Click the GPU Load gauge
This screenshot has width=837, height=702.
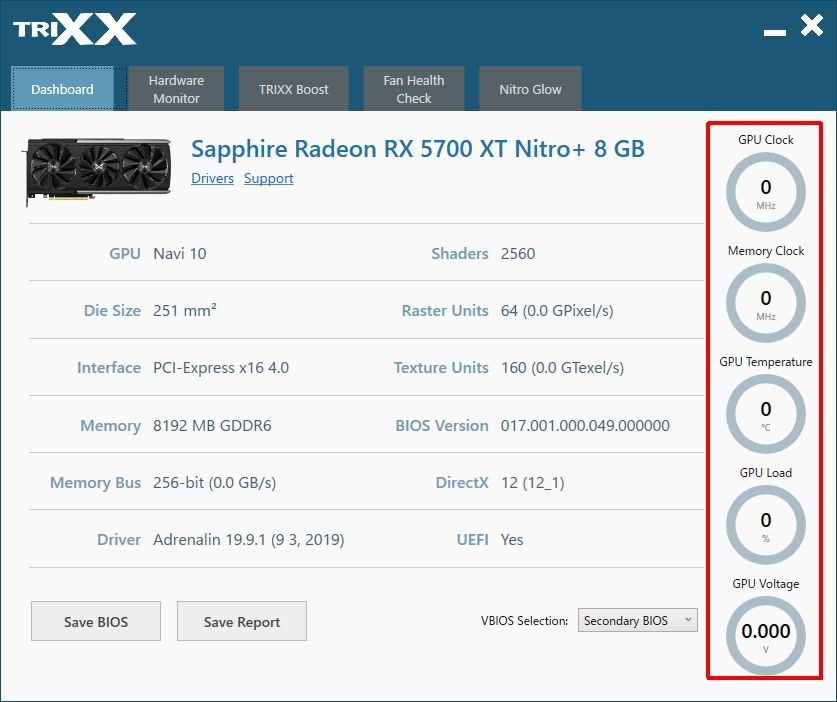[x=765, y=525]
